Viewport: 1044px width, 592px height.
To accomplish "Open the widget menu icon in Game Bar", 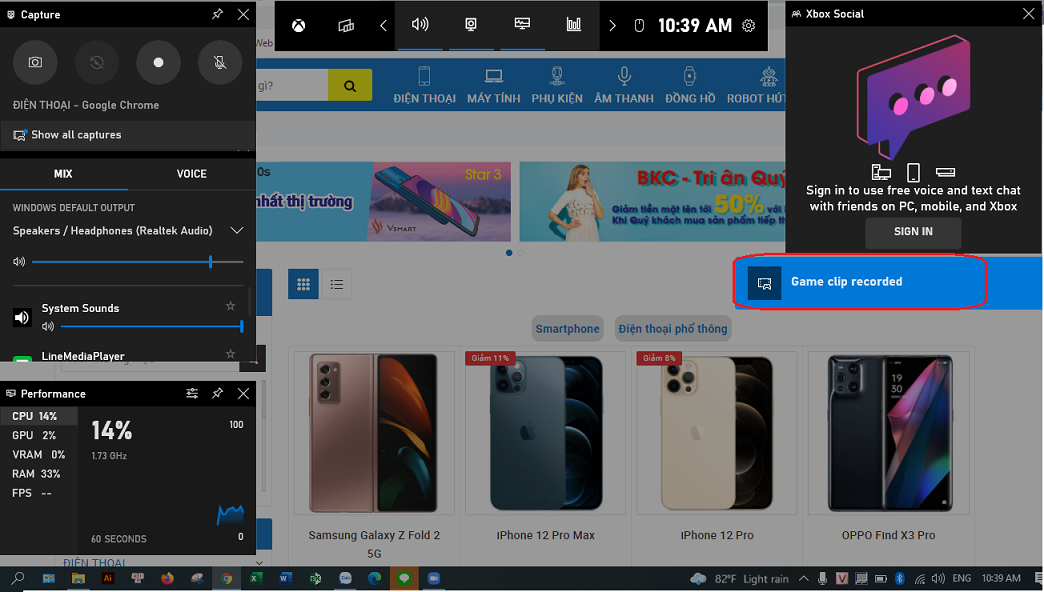I will point(346,26).
